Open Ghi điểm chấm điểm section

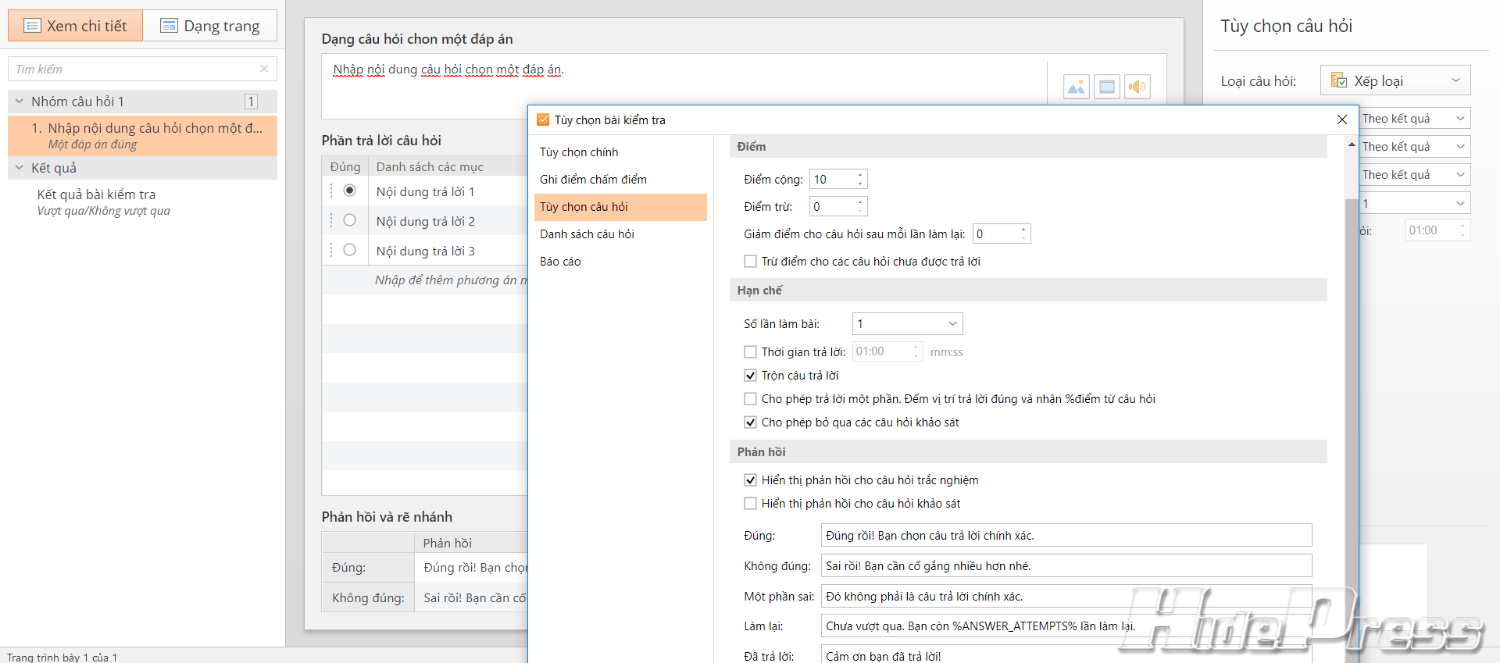click(x=593, y=180)
